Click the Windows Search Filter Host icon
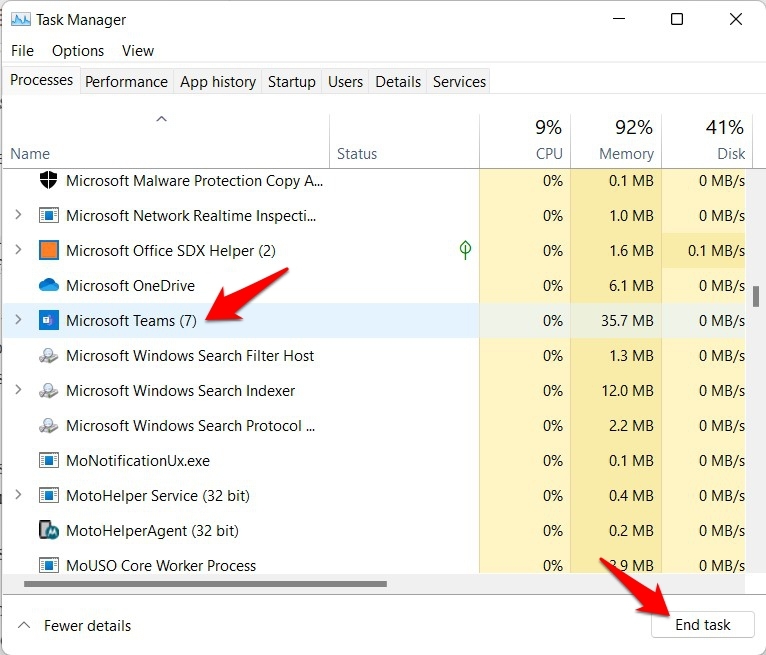 (x=49, y=356)
